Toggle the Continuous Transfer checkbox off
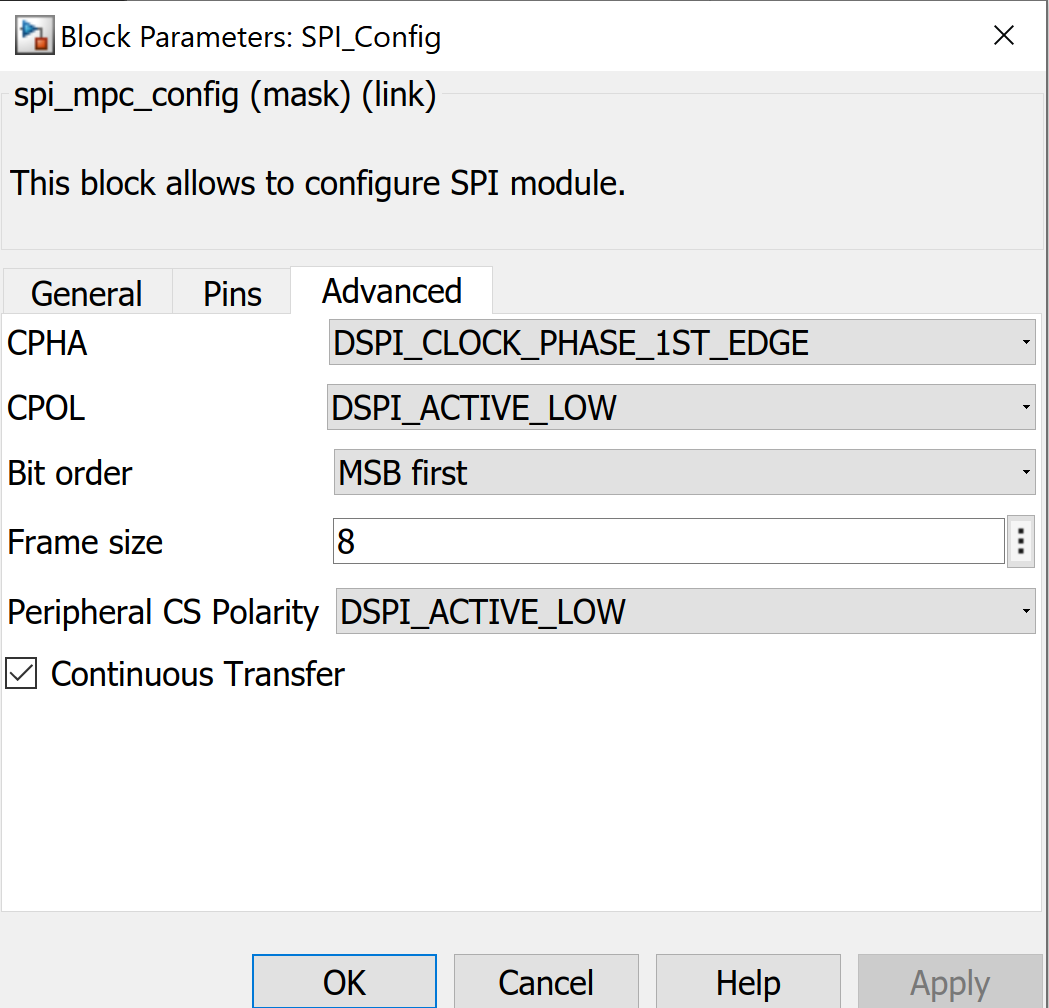Image resolution: width=1049 pixels, height=1008 pixels. coord(21,674)
